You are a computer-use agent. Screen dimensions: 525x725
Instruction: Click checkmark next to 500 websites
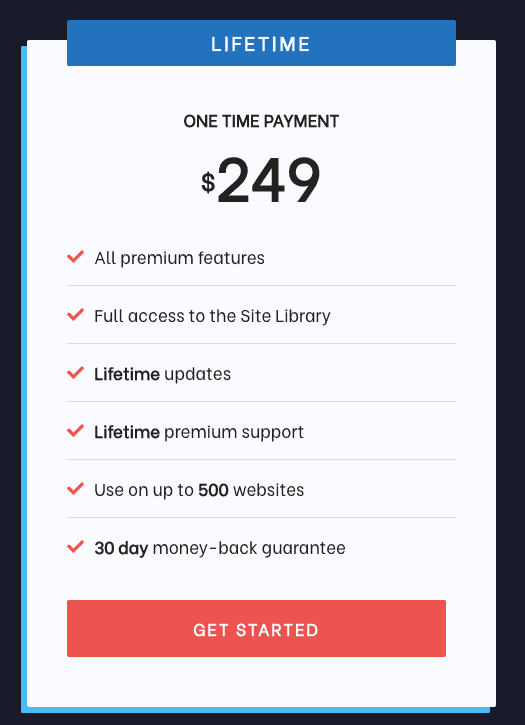tap(75, 489)
